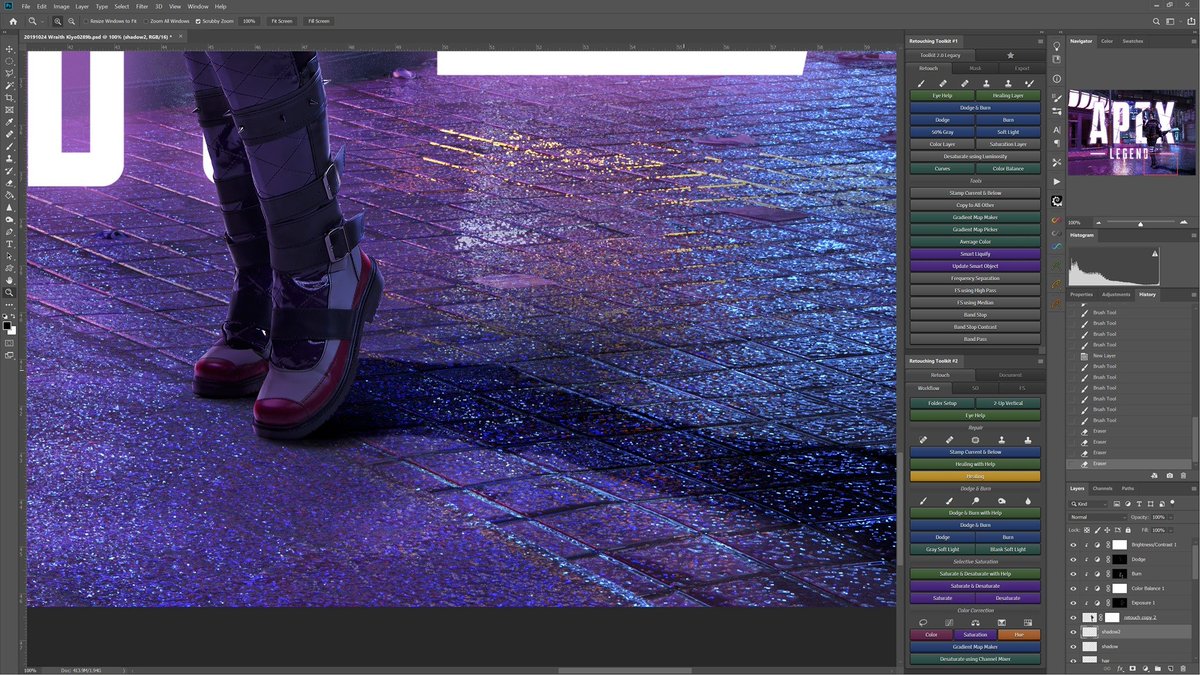Select the Clone Stamp tool
1200x675 pixels.
(x=10, y=158)
